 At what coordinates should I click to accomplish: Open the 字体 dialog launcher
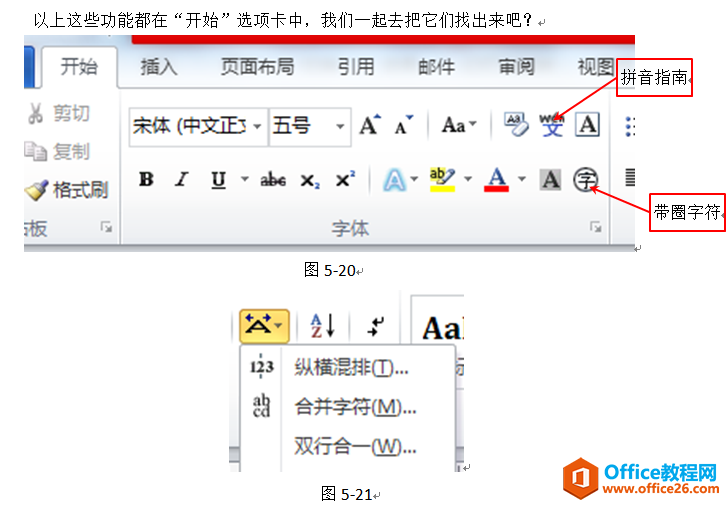pyautogui.click(x=596, y=227)
